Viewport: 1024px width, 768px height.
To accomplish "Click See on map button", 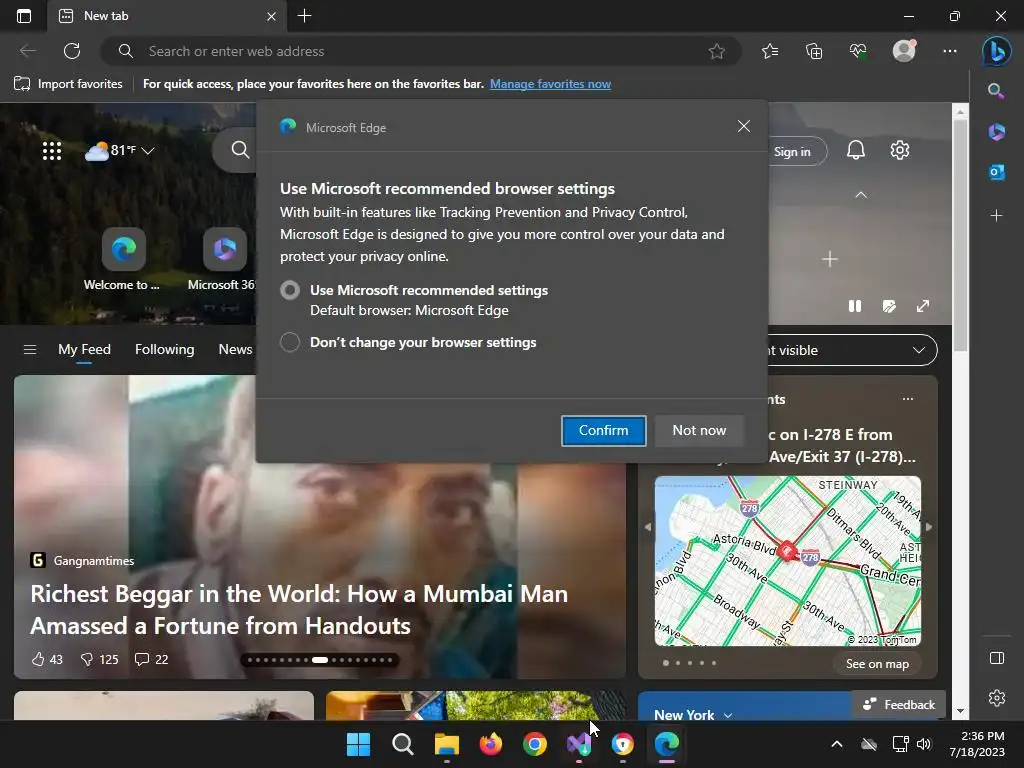I will pyautogui.click(x=877, y=664).
